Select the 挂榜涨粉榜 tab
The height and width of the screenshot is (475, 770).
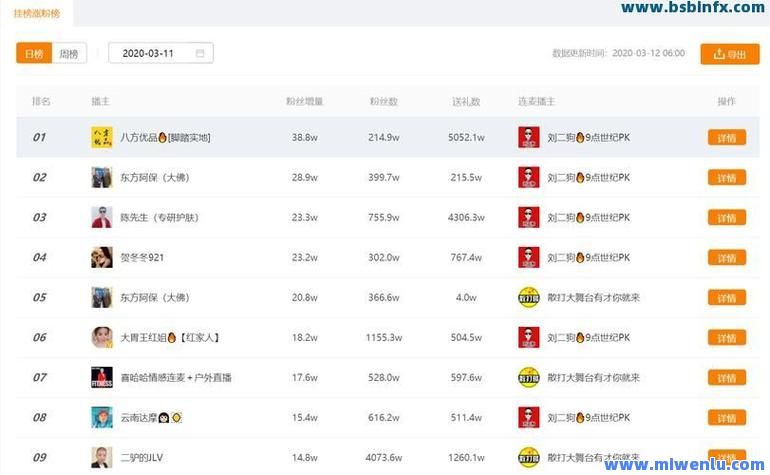[x=36, y=12]
